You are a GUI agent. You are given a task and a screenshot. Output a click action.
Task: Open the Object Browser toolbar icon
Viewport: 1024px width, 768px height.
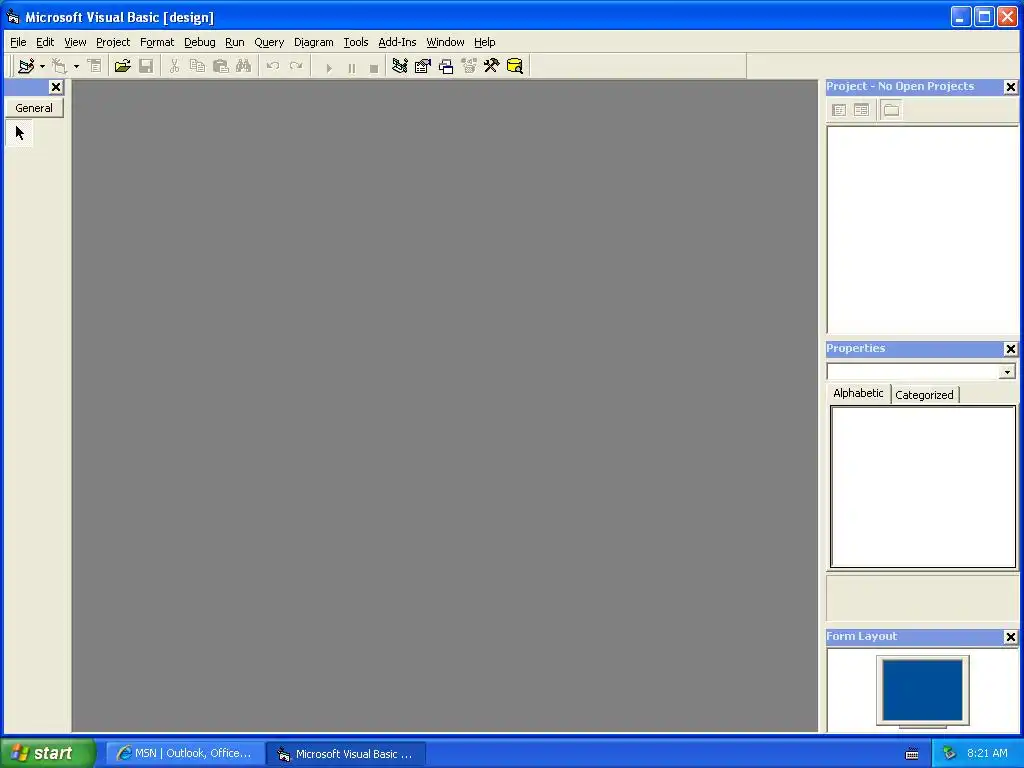coord(469,66)
